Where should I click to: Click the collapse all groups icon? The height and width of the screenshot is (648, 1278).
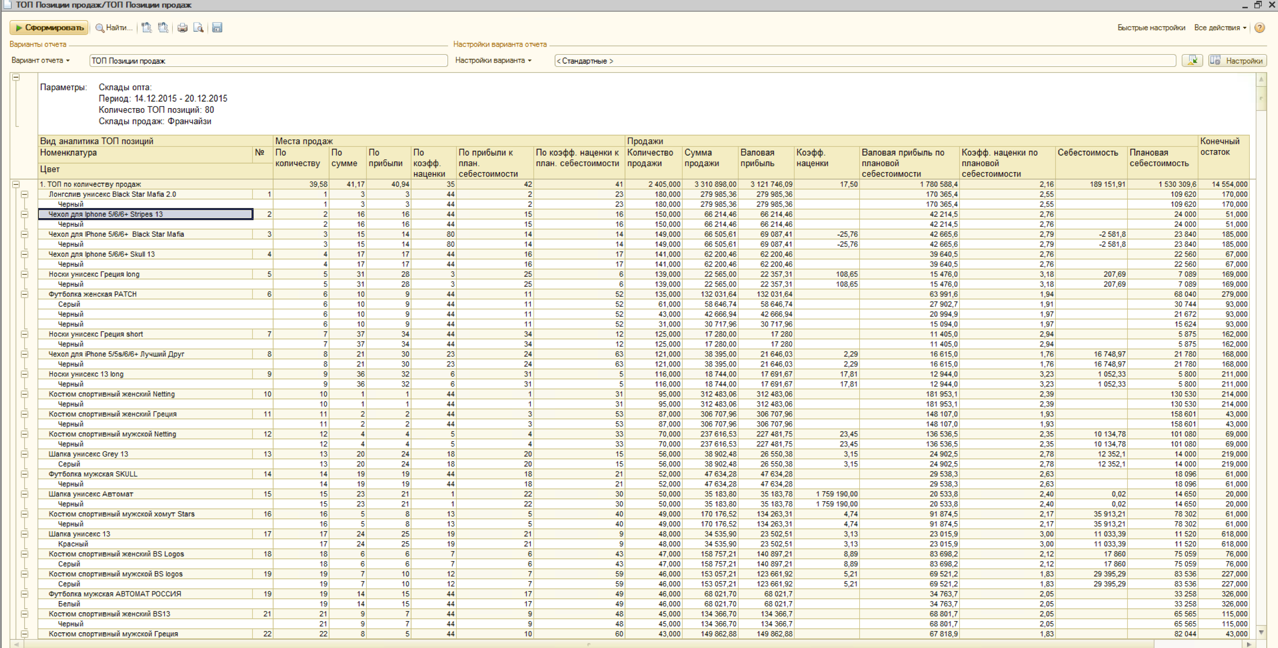(163, 28)
